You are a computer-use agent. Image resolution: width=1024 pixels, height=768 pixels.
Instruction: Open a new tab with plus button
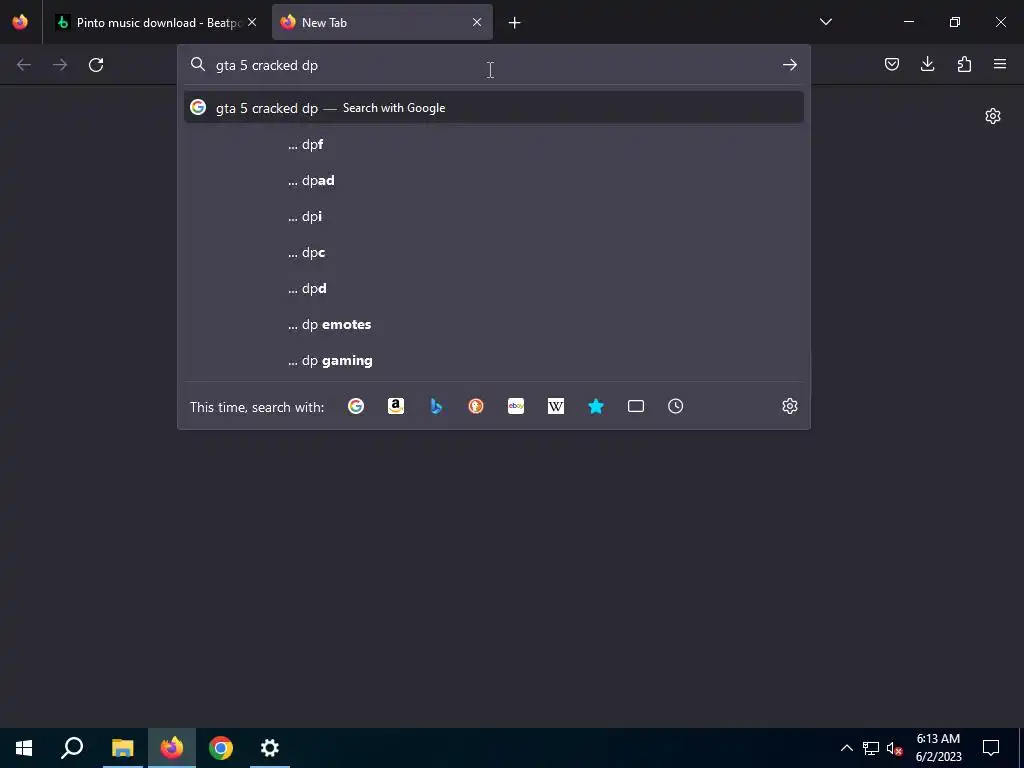click(x=515, y=23)
